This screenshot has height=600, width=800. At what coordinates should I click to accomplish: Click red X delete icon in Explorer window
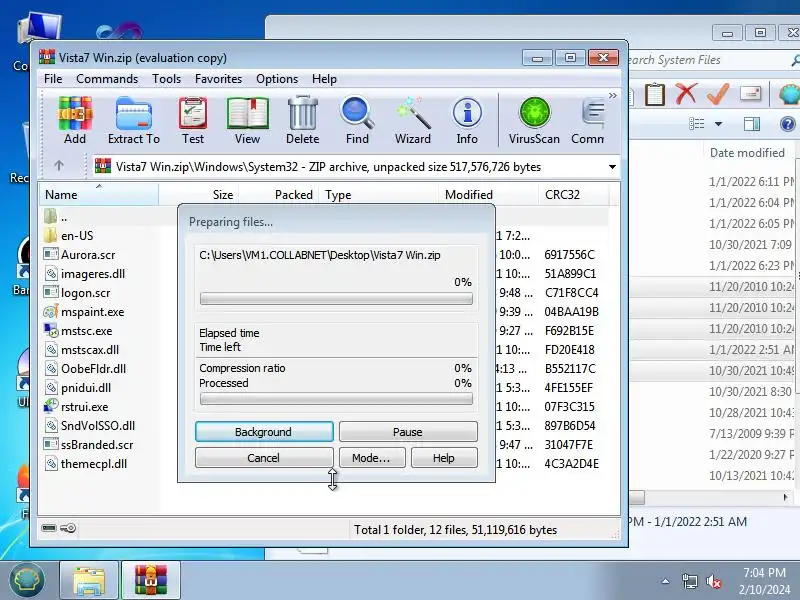coord(686,94)
